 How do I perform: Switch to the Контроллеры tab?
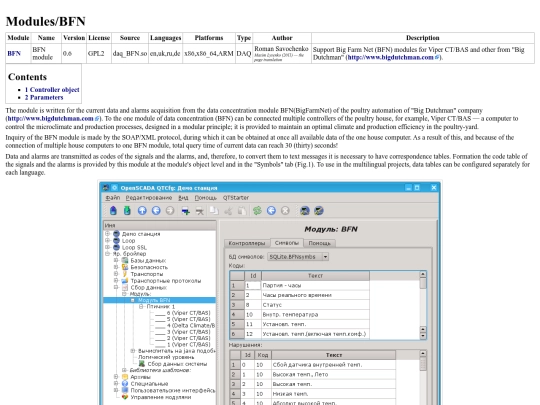click(247, 243)
